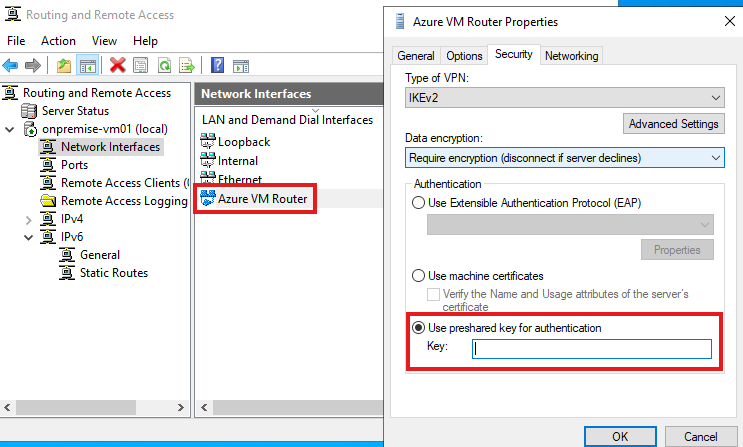Expand the IPv4 tree node
This screenshot has width=743, height=447.
tap(28, 219)
